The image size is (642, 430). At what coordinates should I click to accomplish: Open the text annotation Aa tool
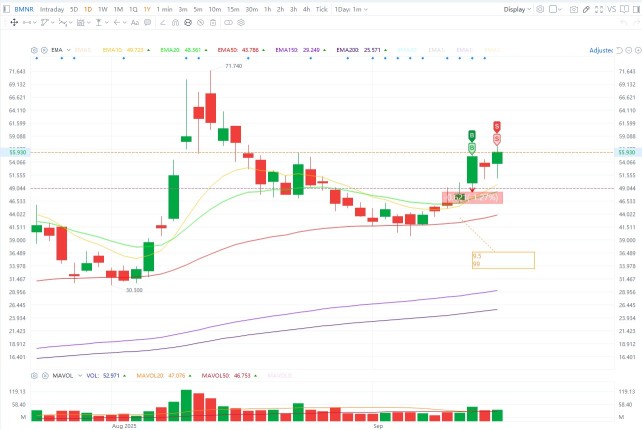(x=135, y=23)
